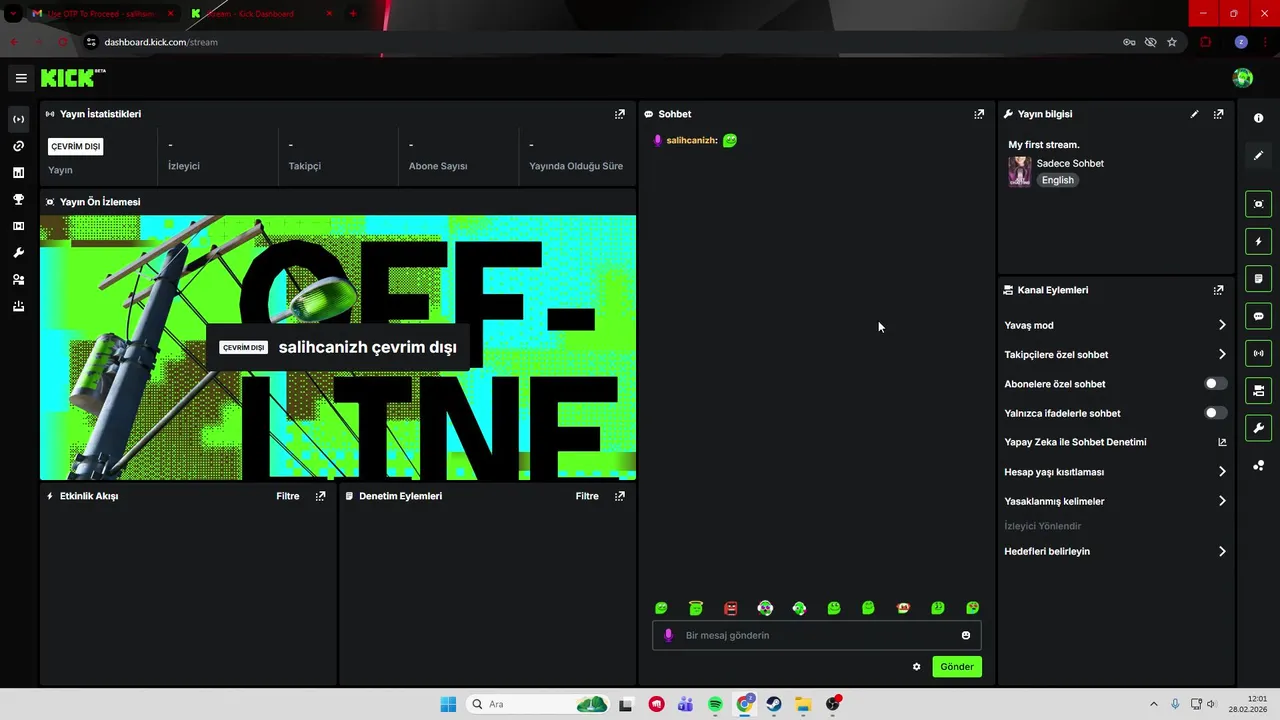Edit stream info with the pencil icon

coord(1194,114)
